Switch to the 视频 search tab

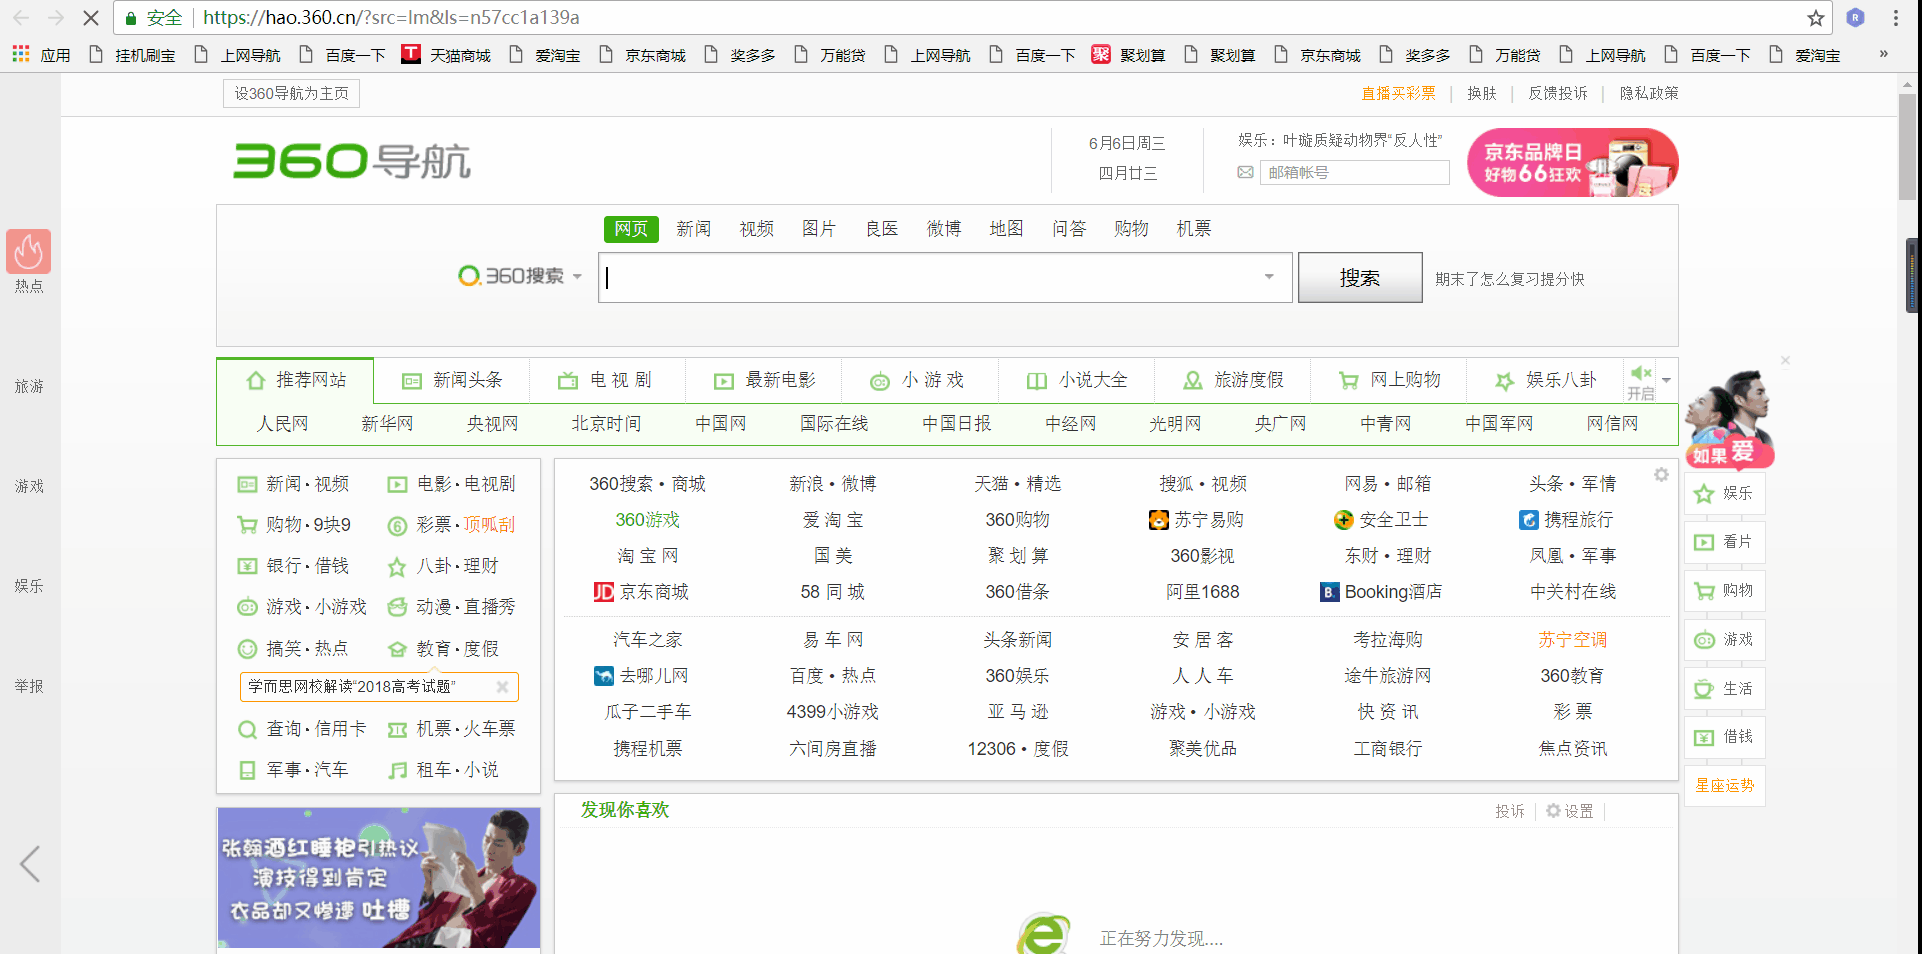pyautogui.click(x=757, y=229)
